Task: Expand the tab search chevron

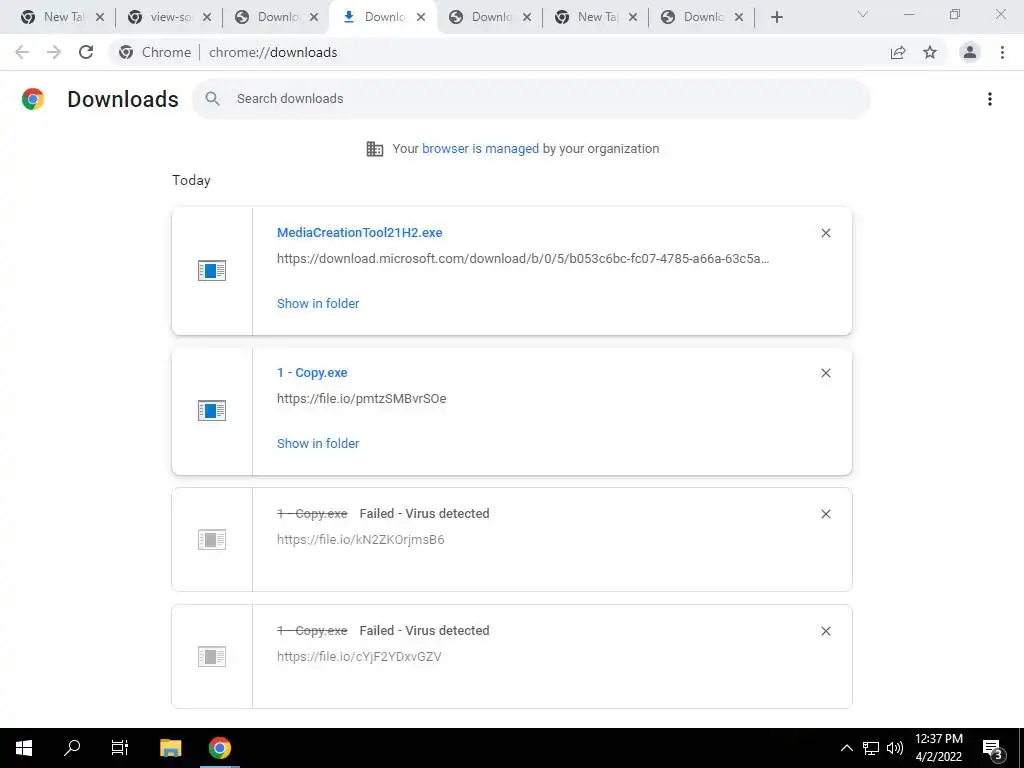Action: coord(863,14)
